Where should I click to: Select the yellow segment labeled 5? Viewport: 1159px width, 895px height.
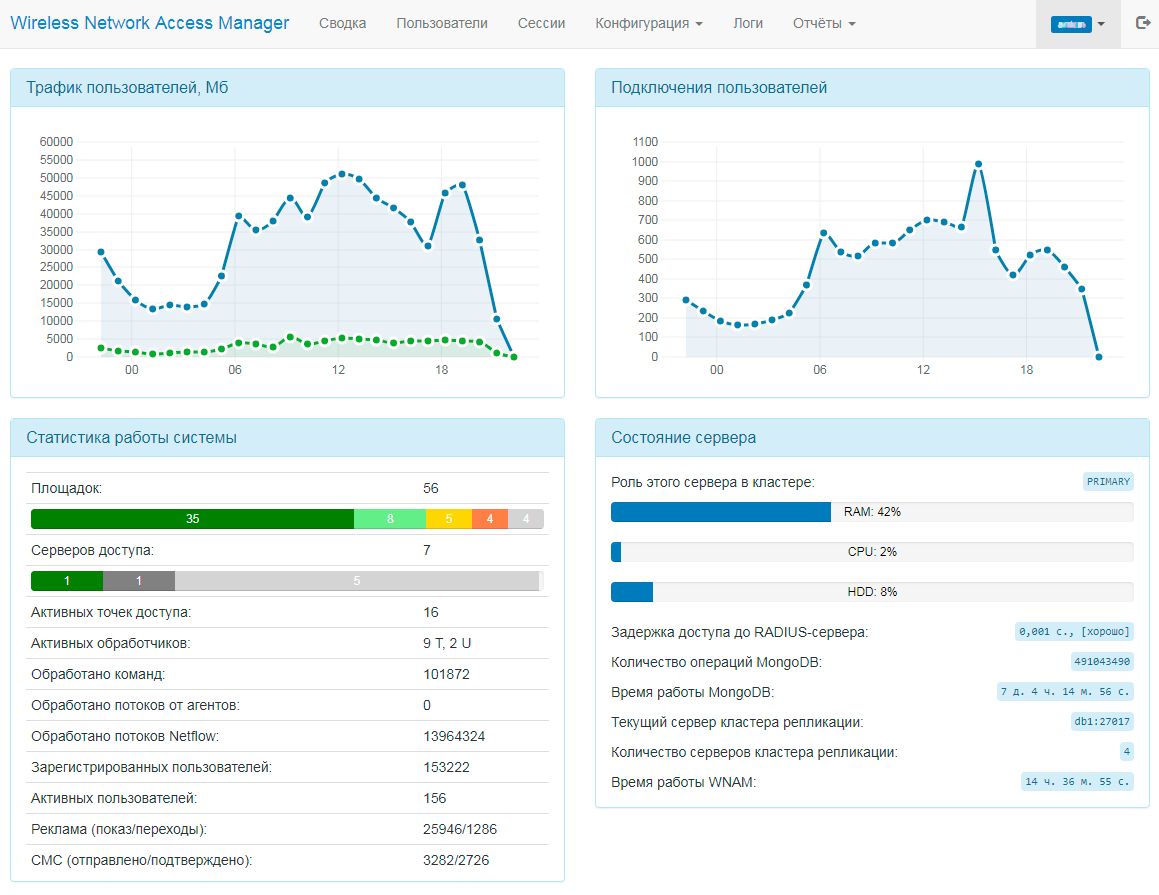(449, 519)
